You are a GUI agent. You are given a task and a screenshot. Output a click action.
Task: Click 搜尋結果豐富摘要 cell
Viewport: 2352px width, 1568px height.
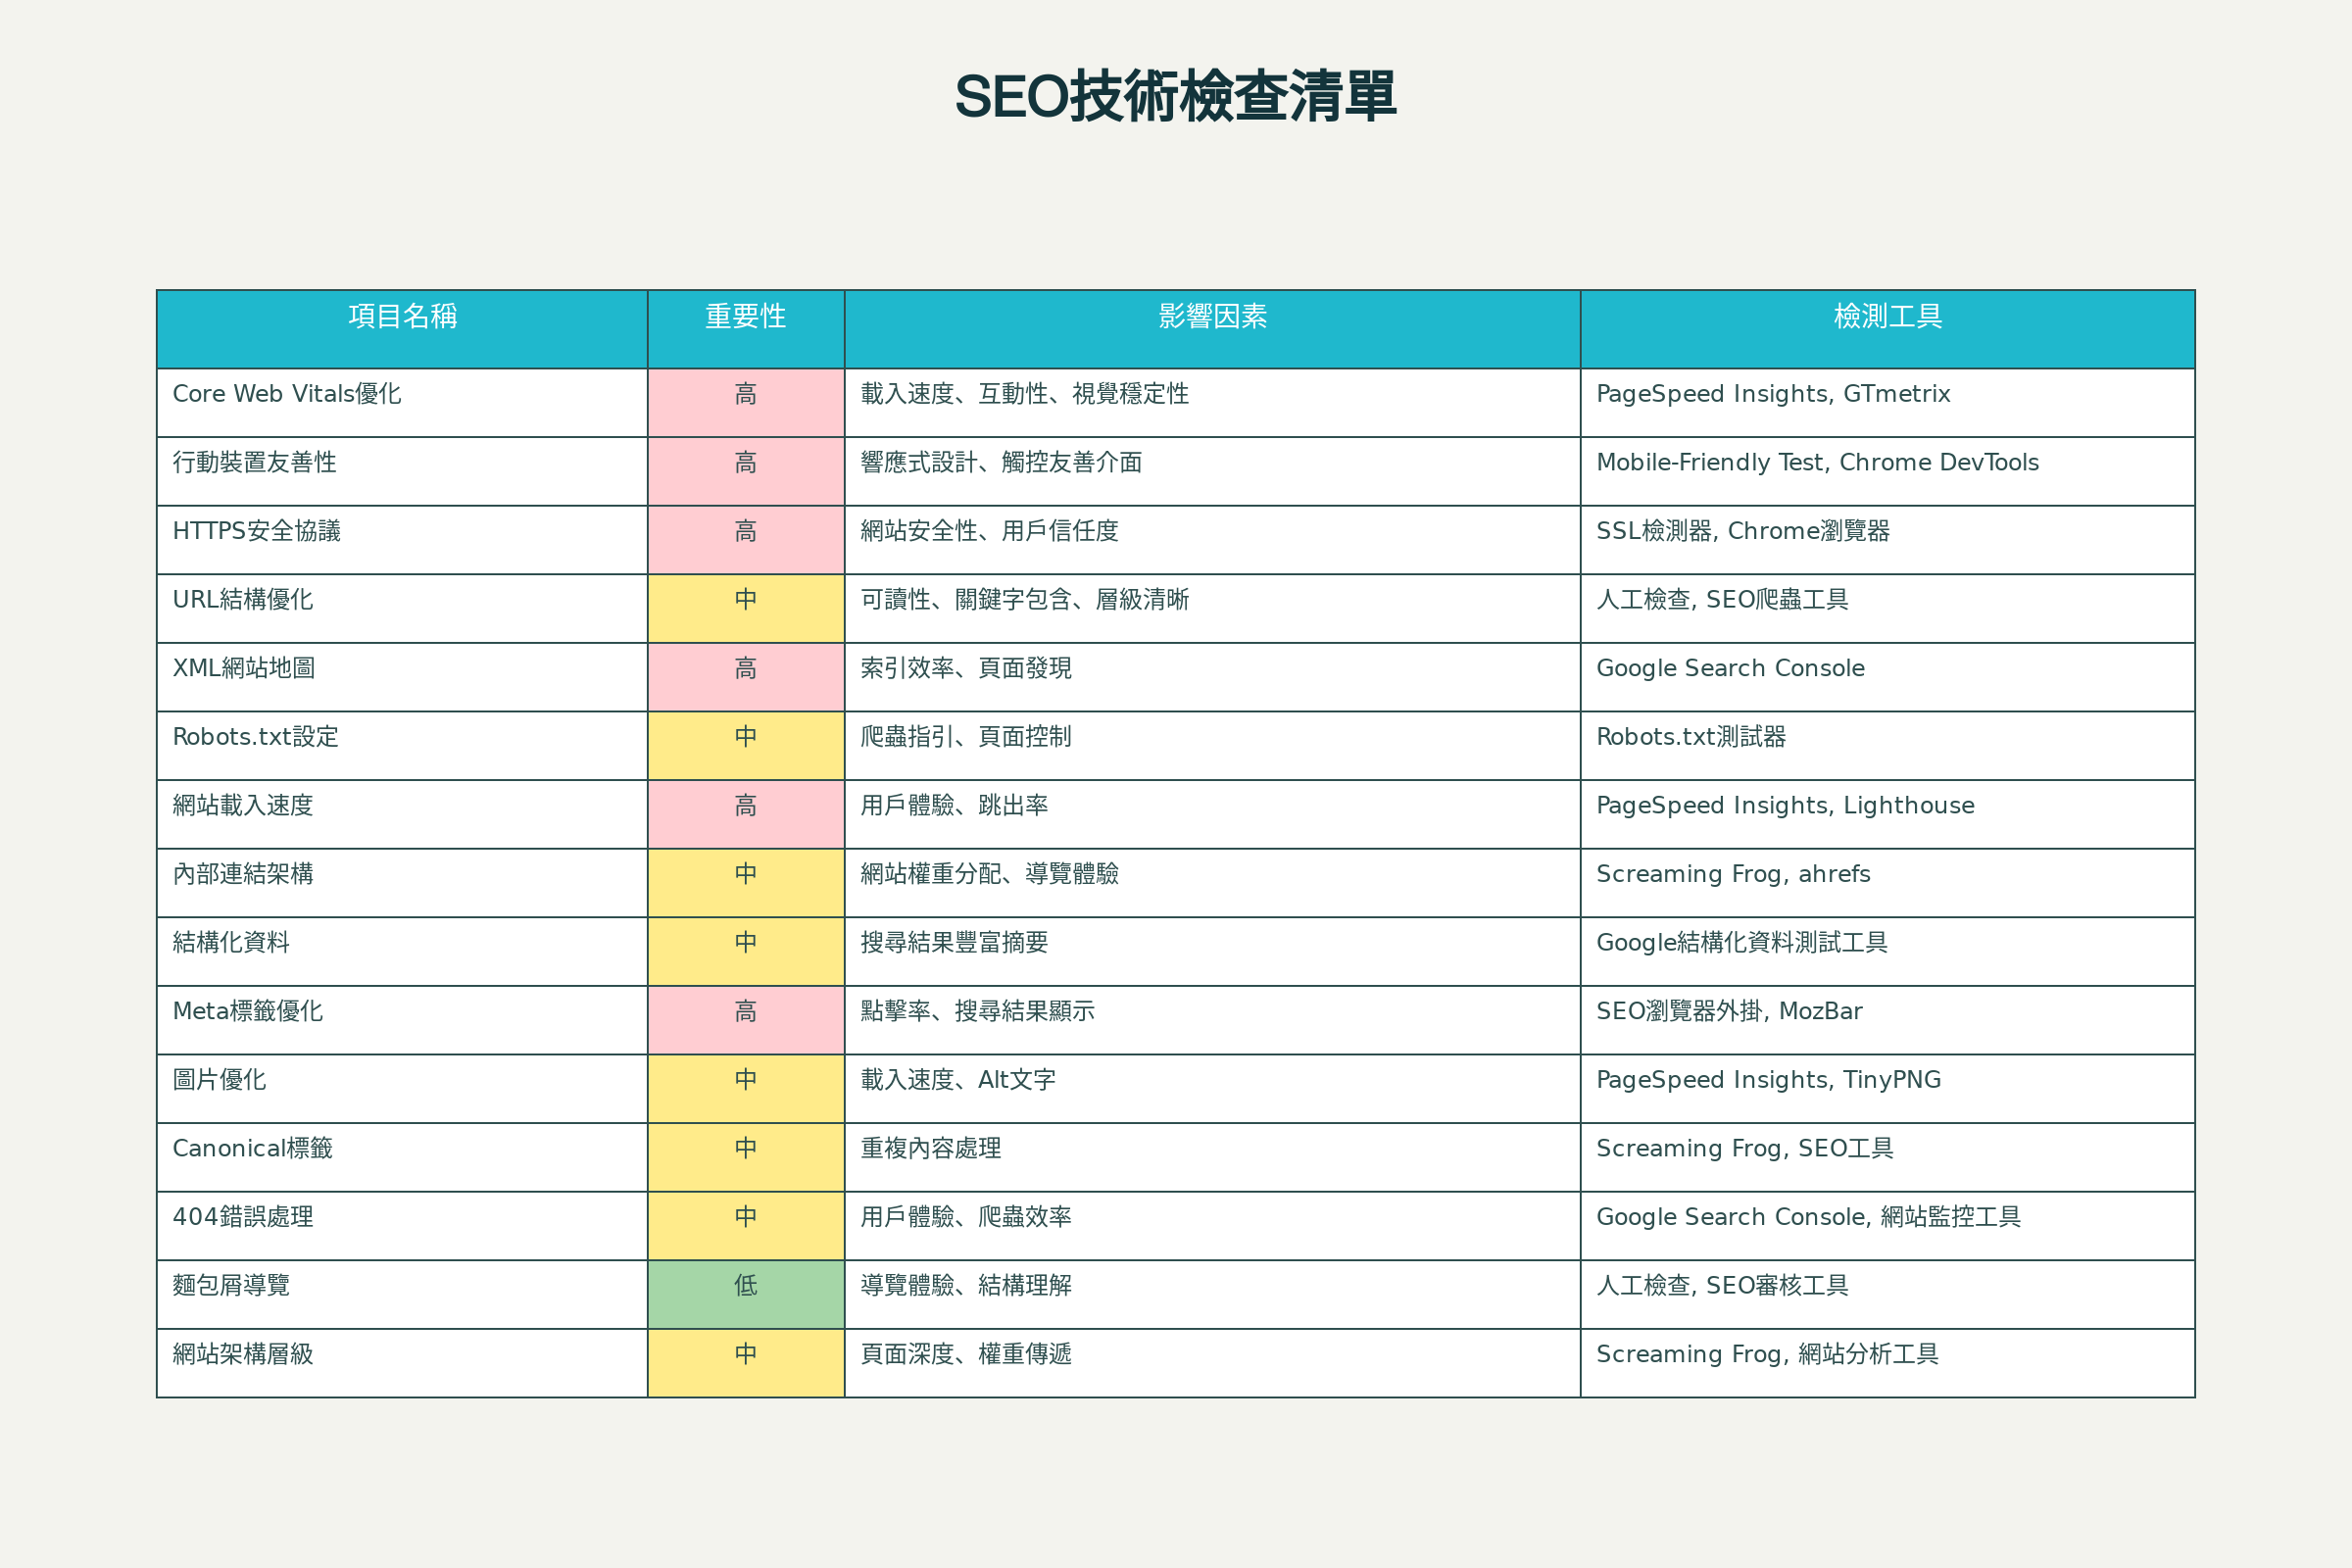[x=1212, y=951]
